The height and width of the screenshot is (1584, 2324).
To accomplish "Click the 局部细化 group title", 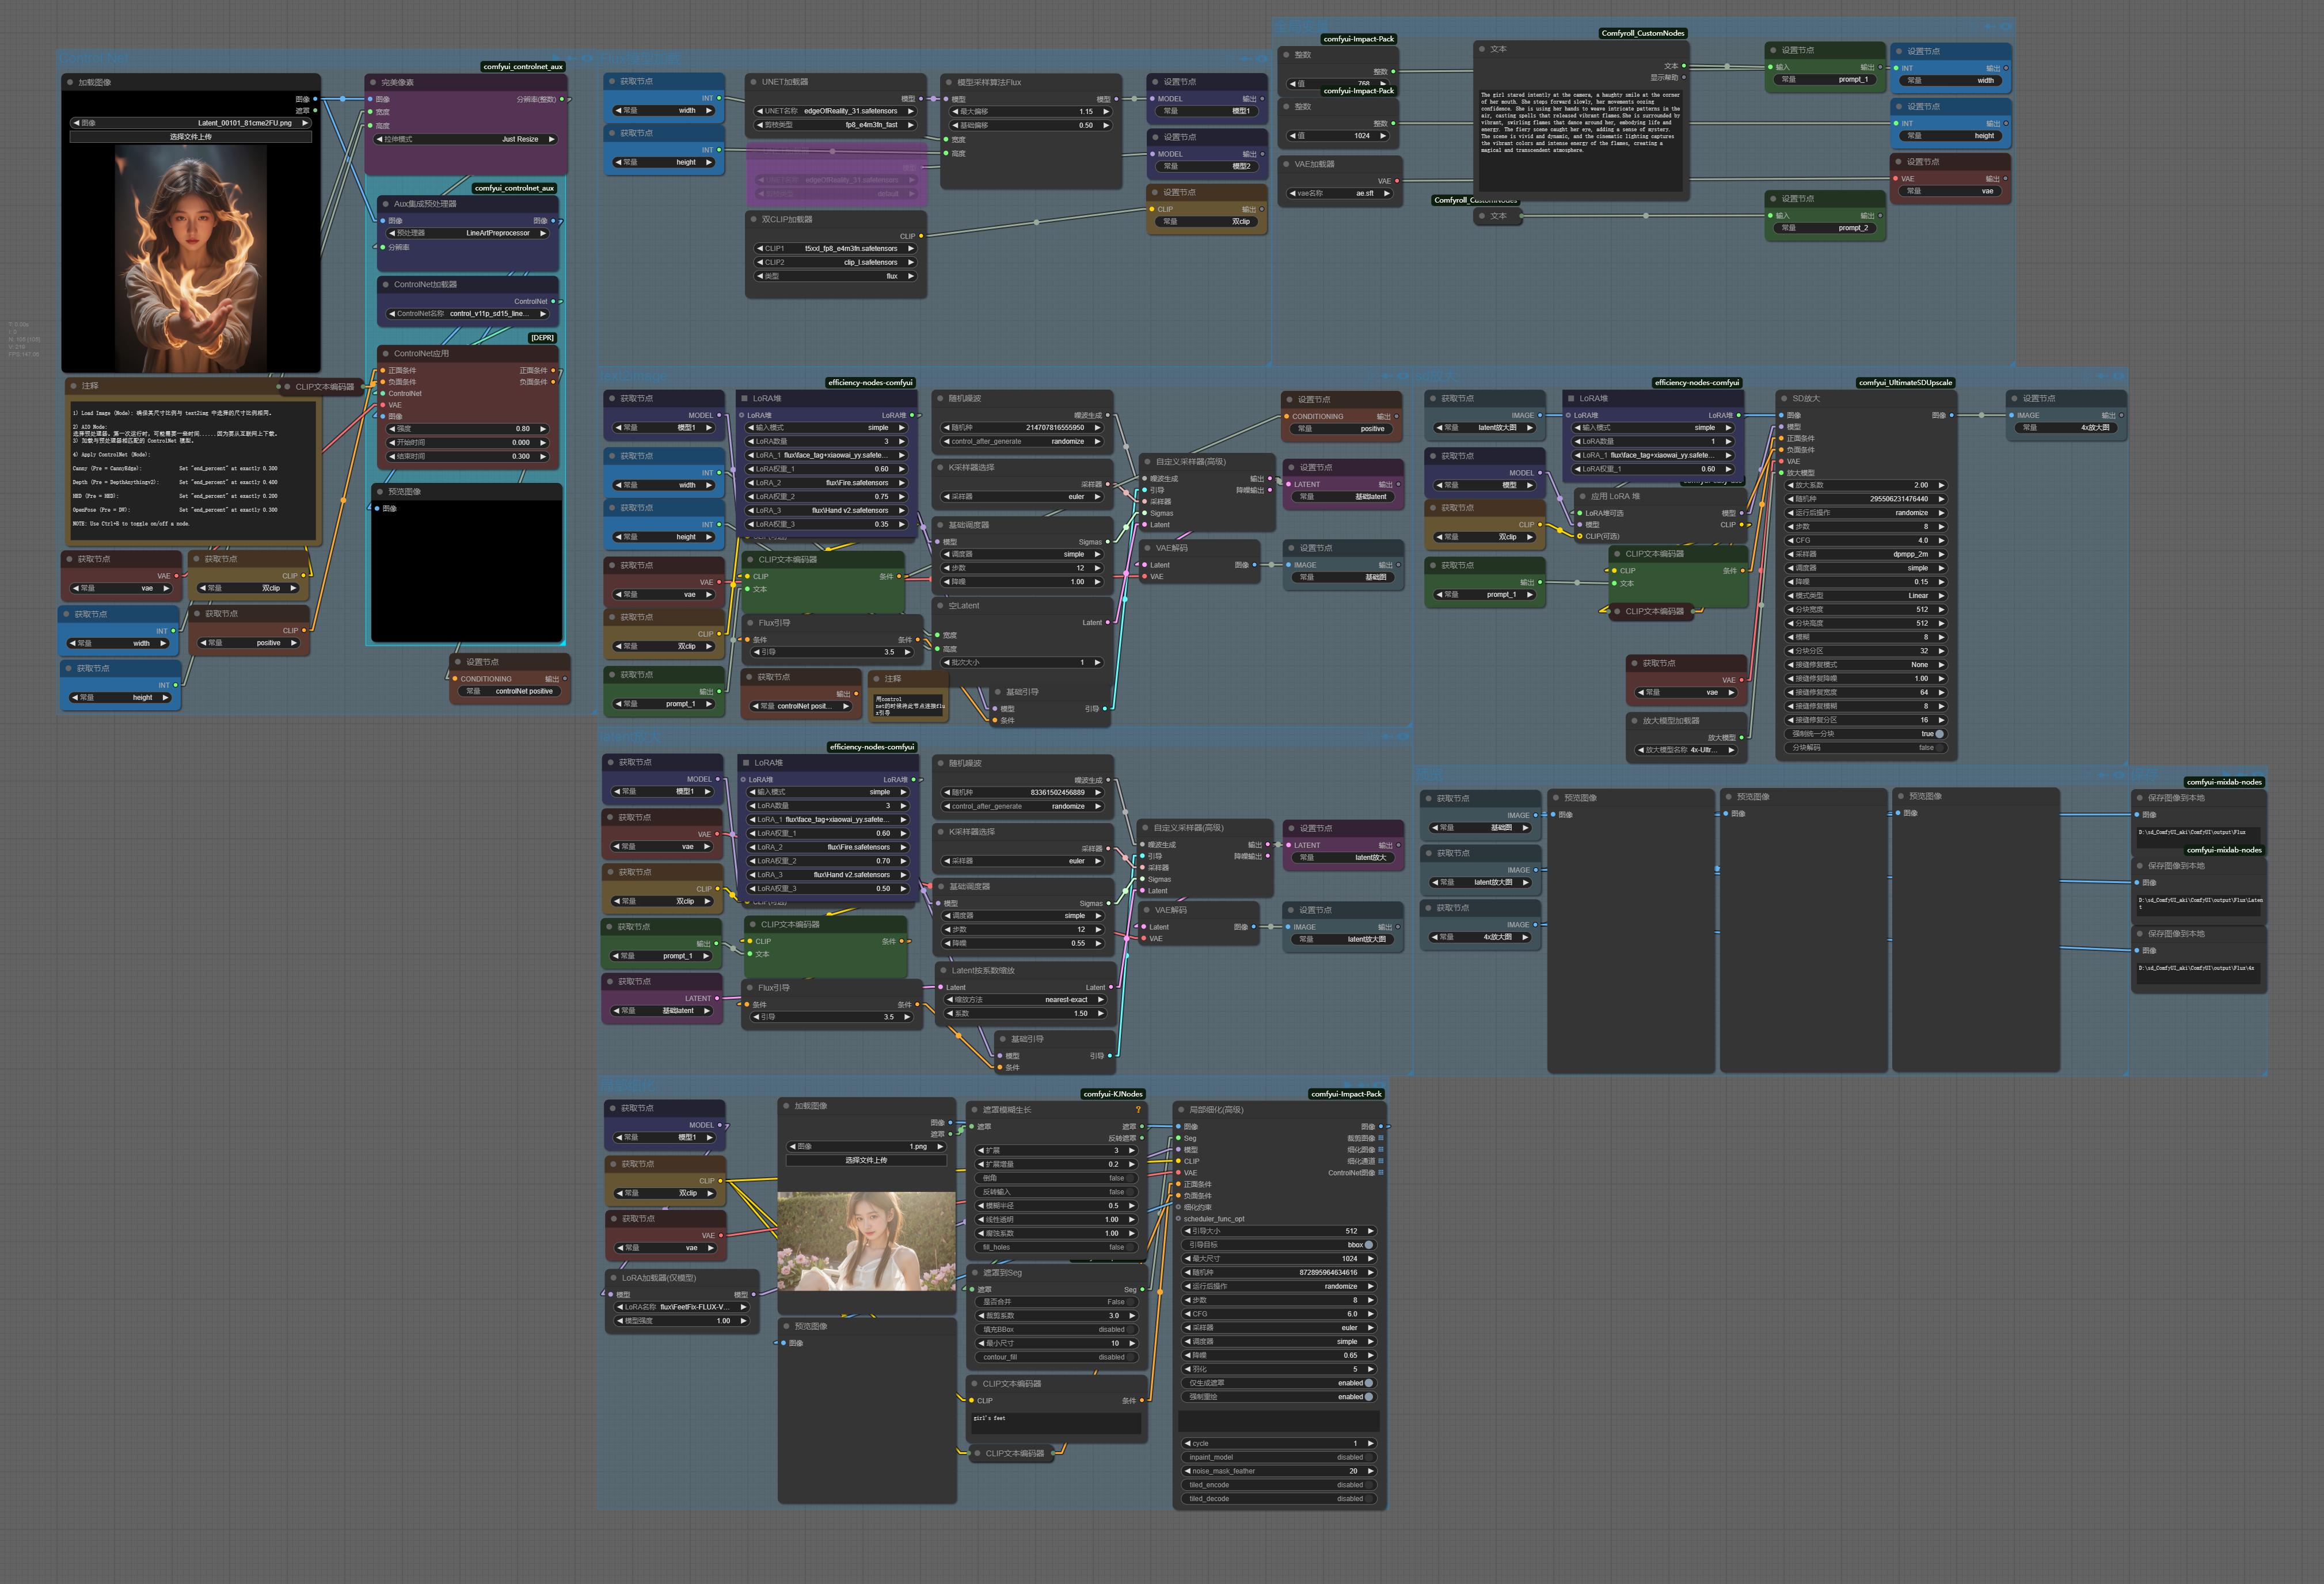I will coord(627,1085).
